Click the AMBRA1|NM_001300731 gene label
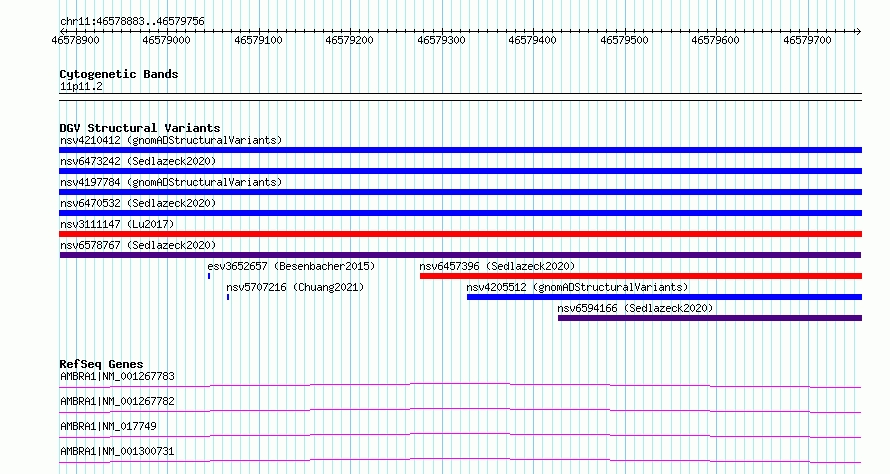The image size is (890, 474). click(x=117, y=451)
